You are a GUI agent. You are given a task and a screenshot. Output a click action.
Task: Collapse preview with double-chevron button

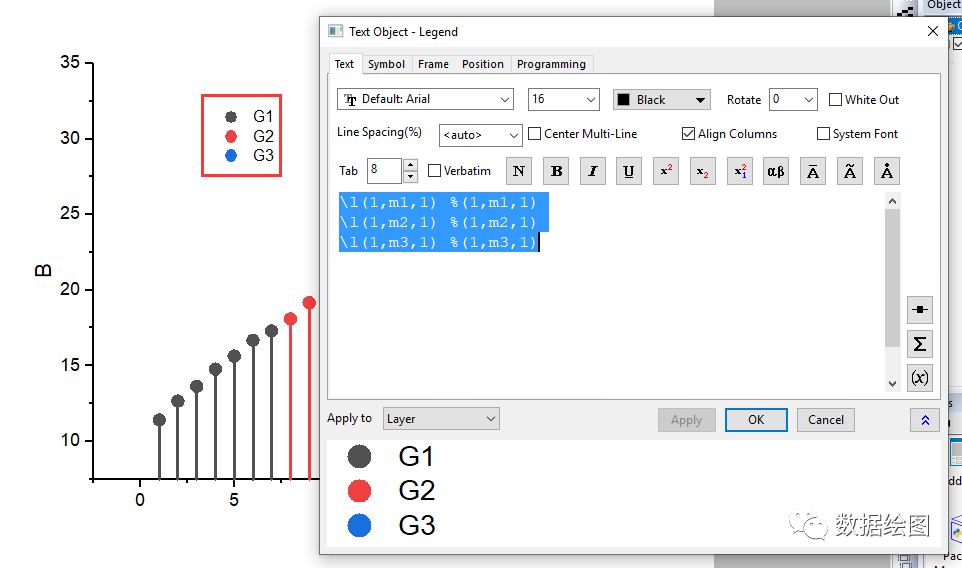[x=925, y=420]
